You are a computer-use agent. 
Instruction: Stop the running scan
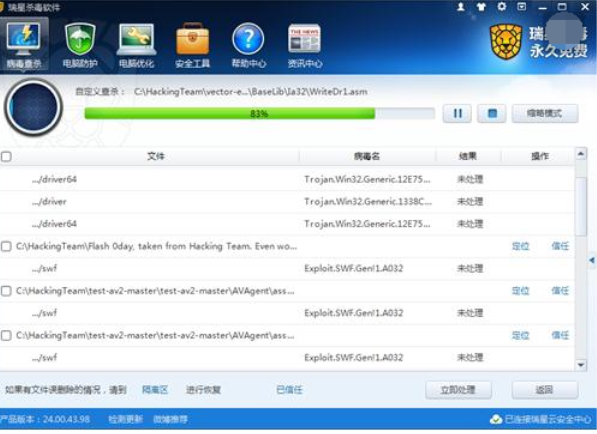point(492,113)
